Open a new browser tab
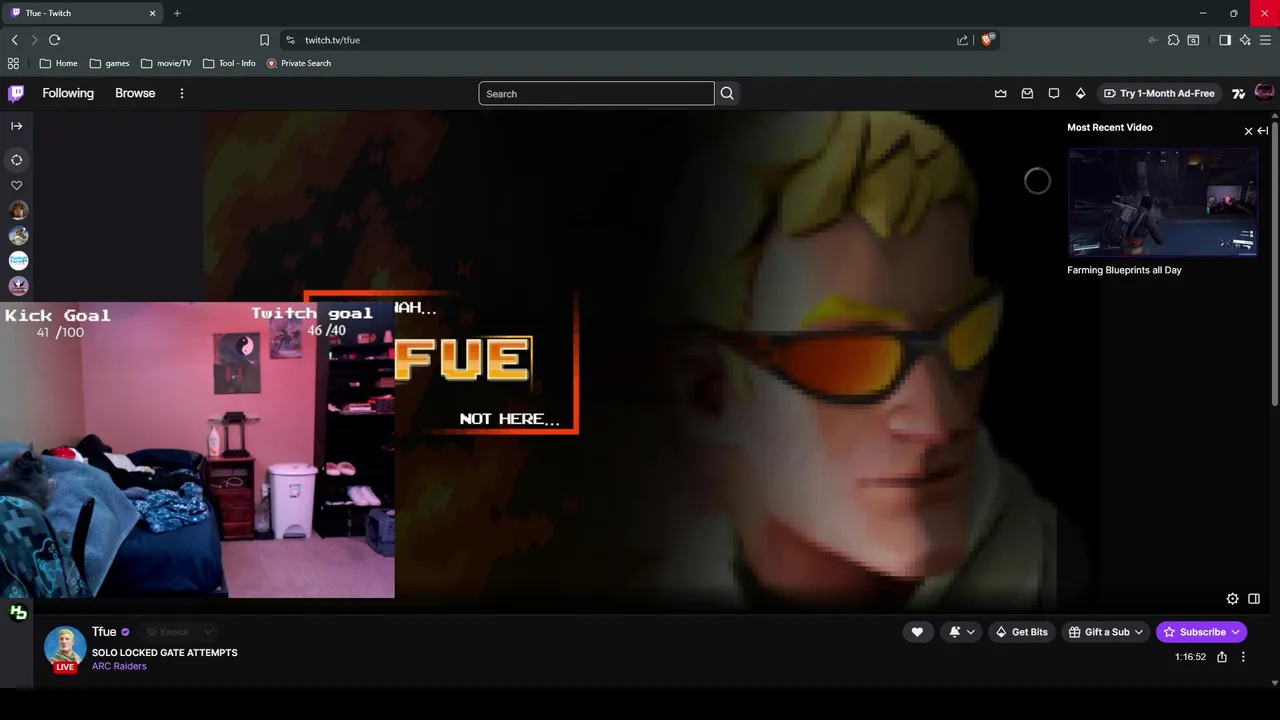The height and width of the screenshot is (720, 1280). coord(177,13)
